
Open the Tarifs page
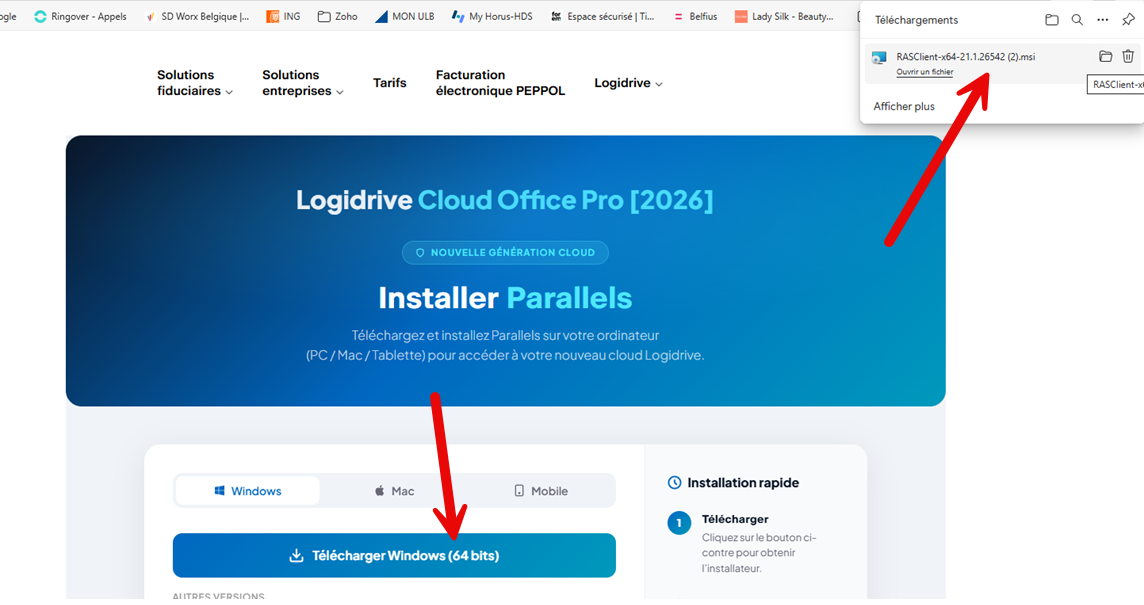[390, 83]
